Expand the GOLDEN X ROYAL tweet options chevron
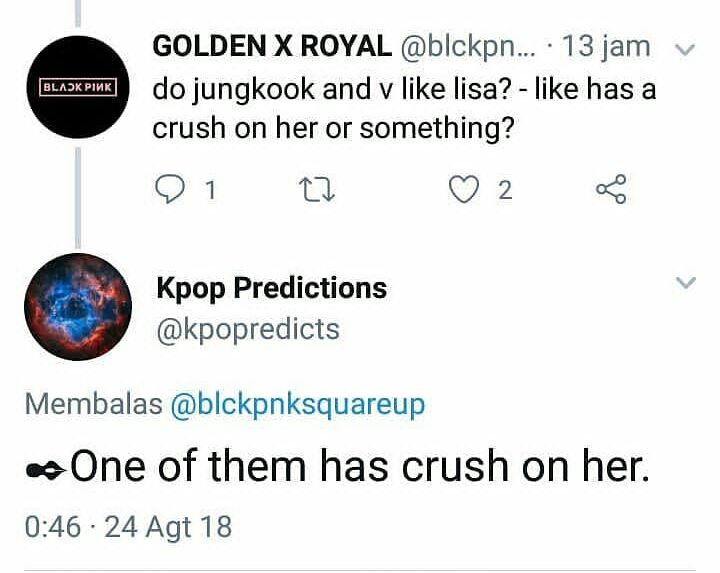The height and width of the screenshot is (573, 720). point(685,48)
